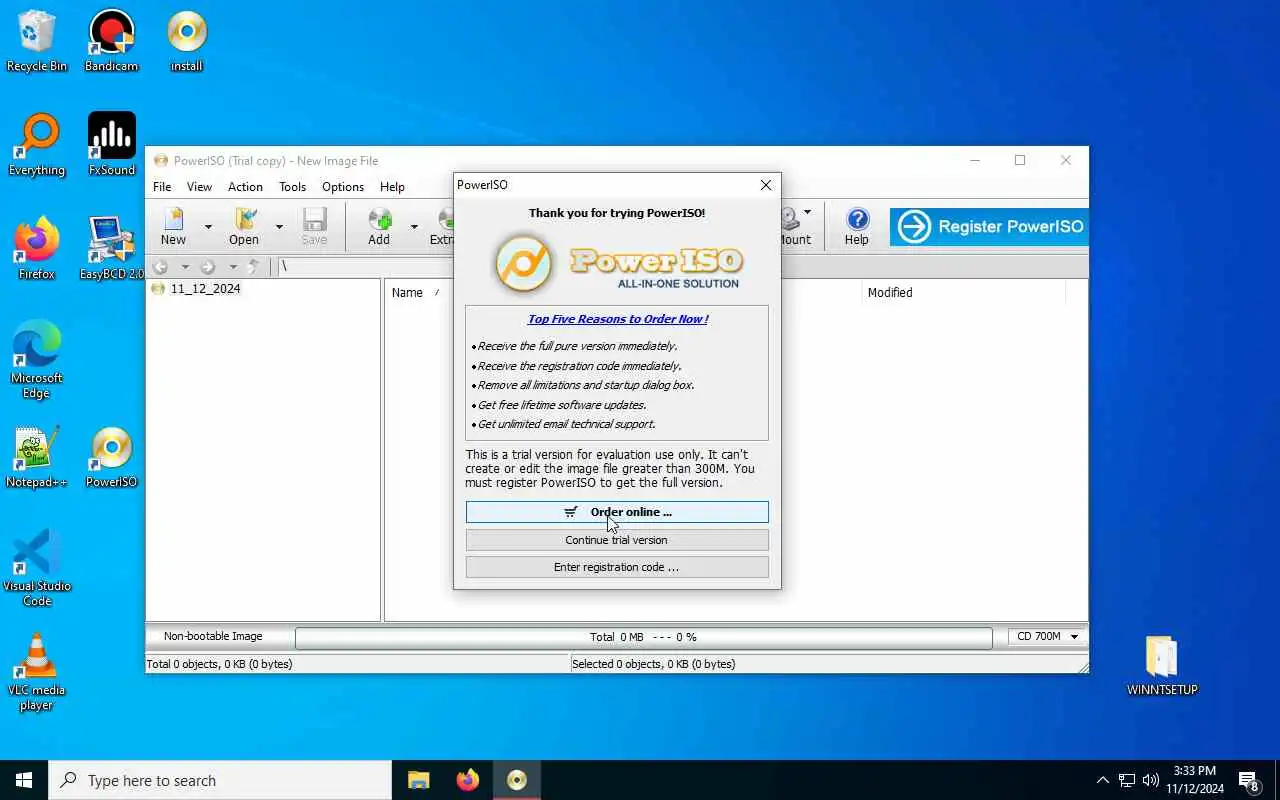Click the Mount toolbar icon
The image size is (1280, 800).
pyautogui.click(x=794, y=226)
